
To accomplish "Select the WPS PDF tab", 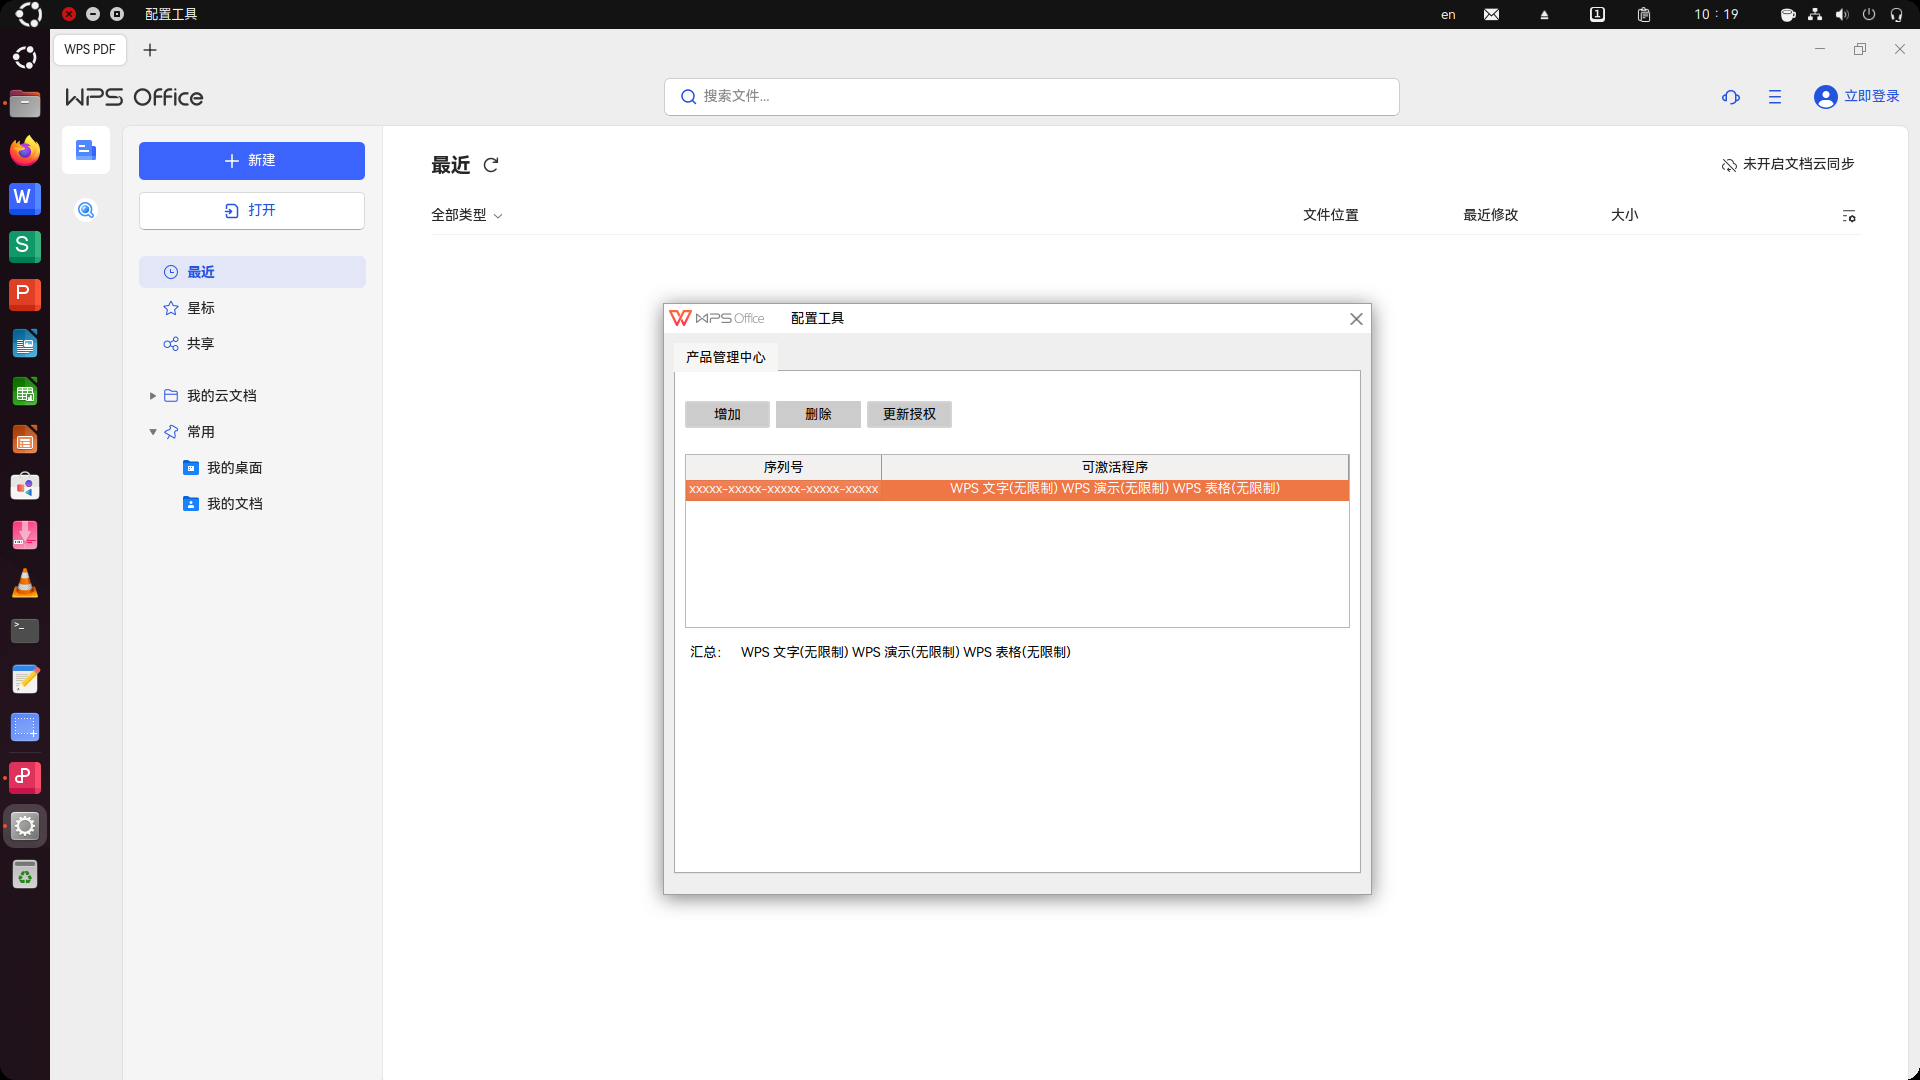I will pyautogui.click(x=90, y=49).
